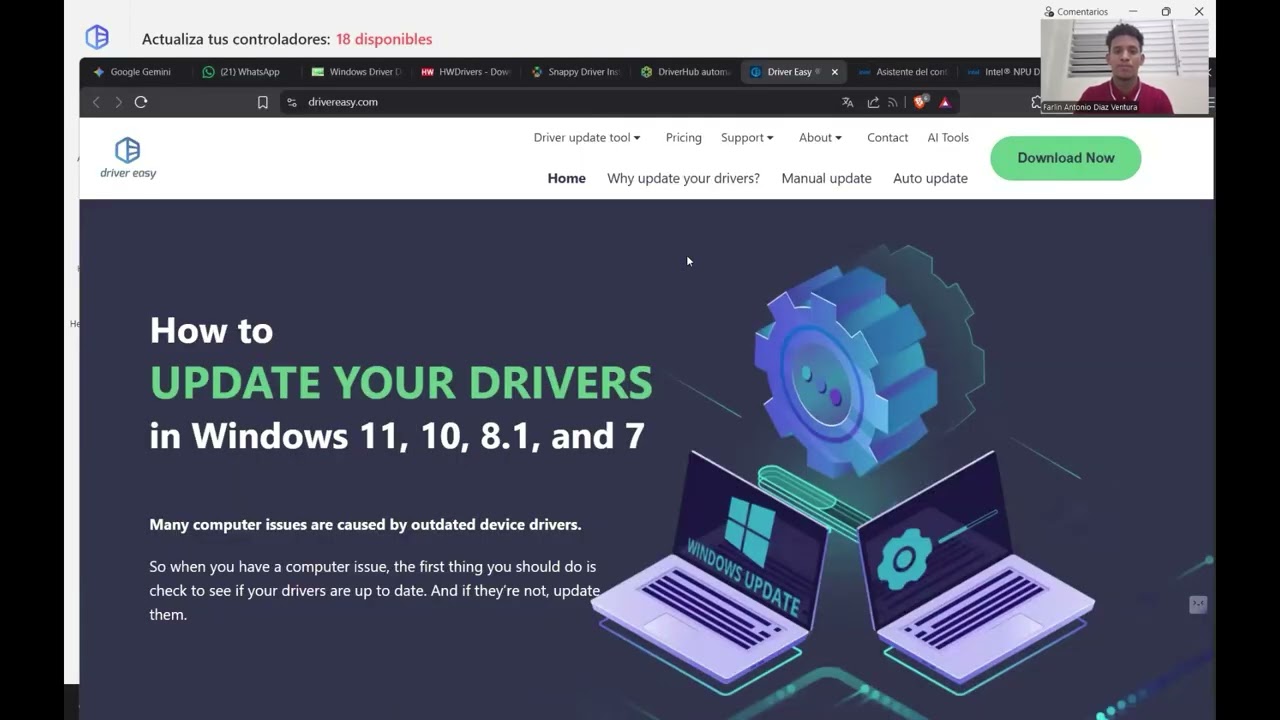The image size is (1280, 720).
Task: Switch to the WhatsApp tab
Action: (241, 72)
